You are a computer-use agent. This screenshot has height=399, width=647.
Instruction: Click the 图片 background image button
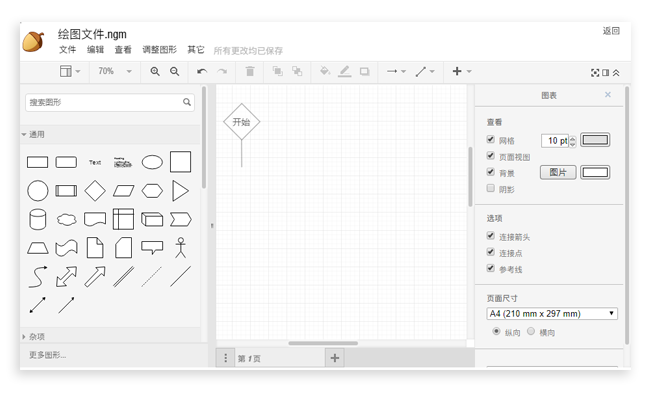558,172
